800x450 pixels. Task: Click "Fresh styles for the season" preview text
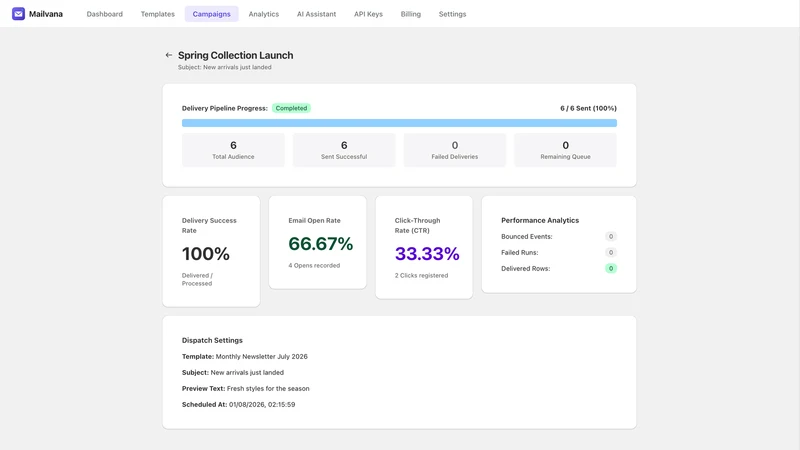pos(268,389)
